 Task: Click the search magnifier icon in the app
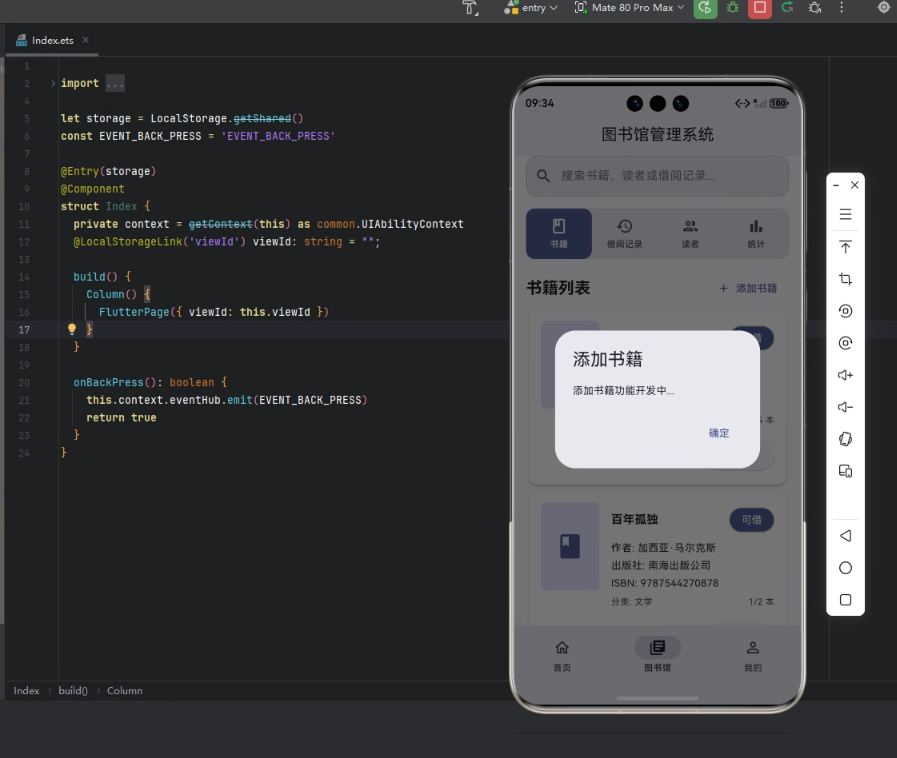(543, 176)
